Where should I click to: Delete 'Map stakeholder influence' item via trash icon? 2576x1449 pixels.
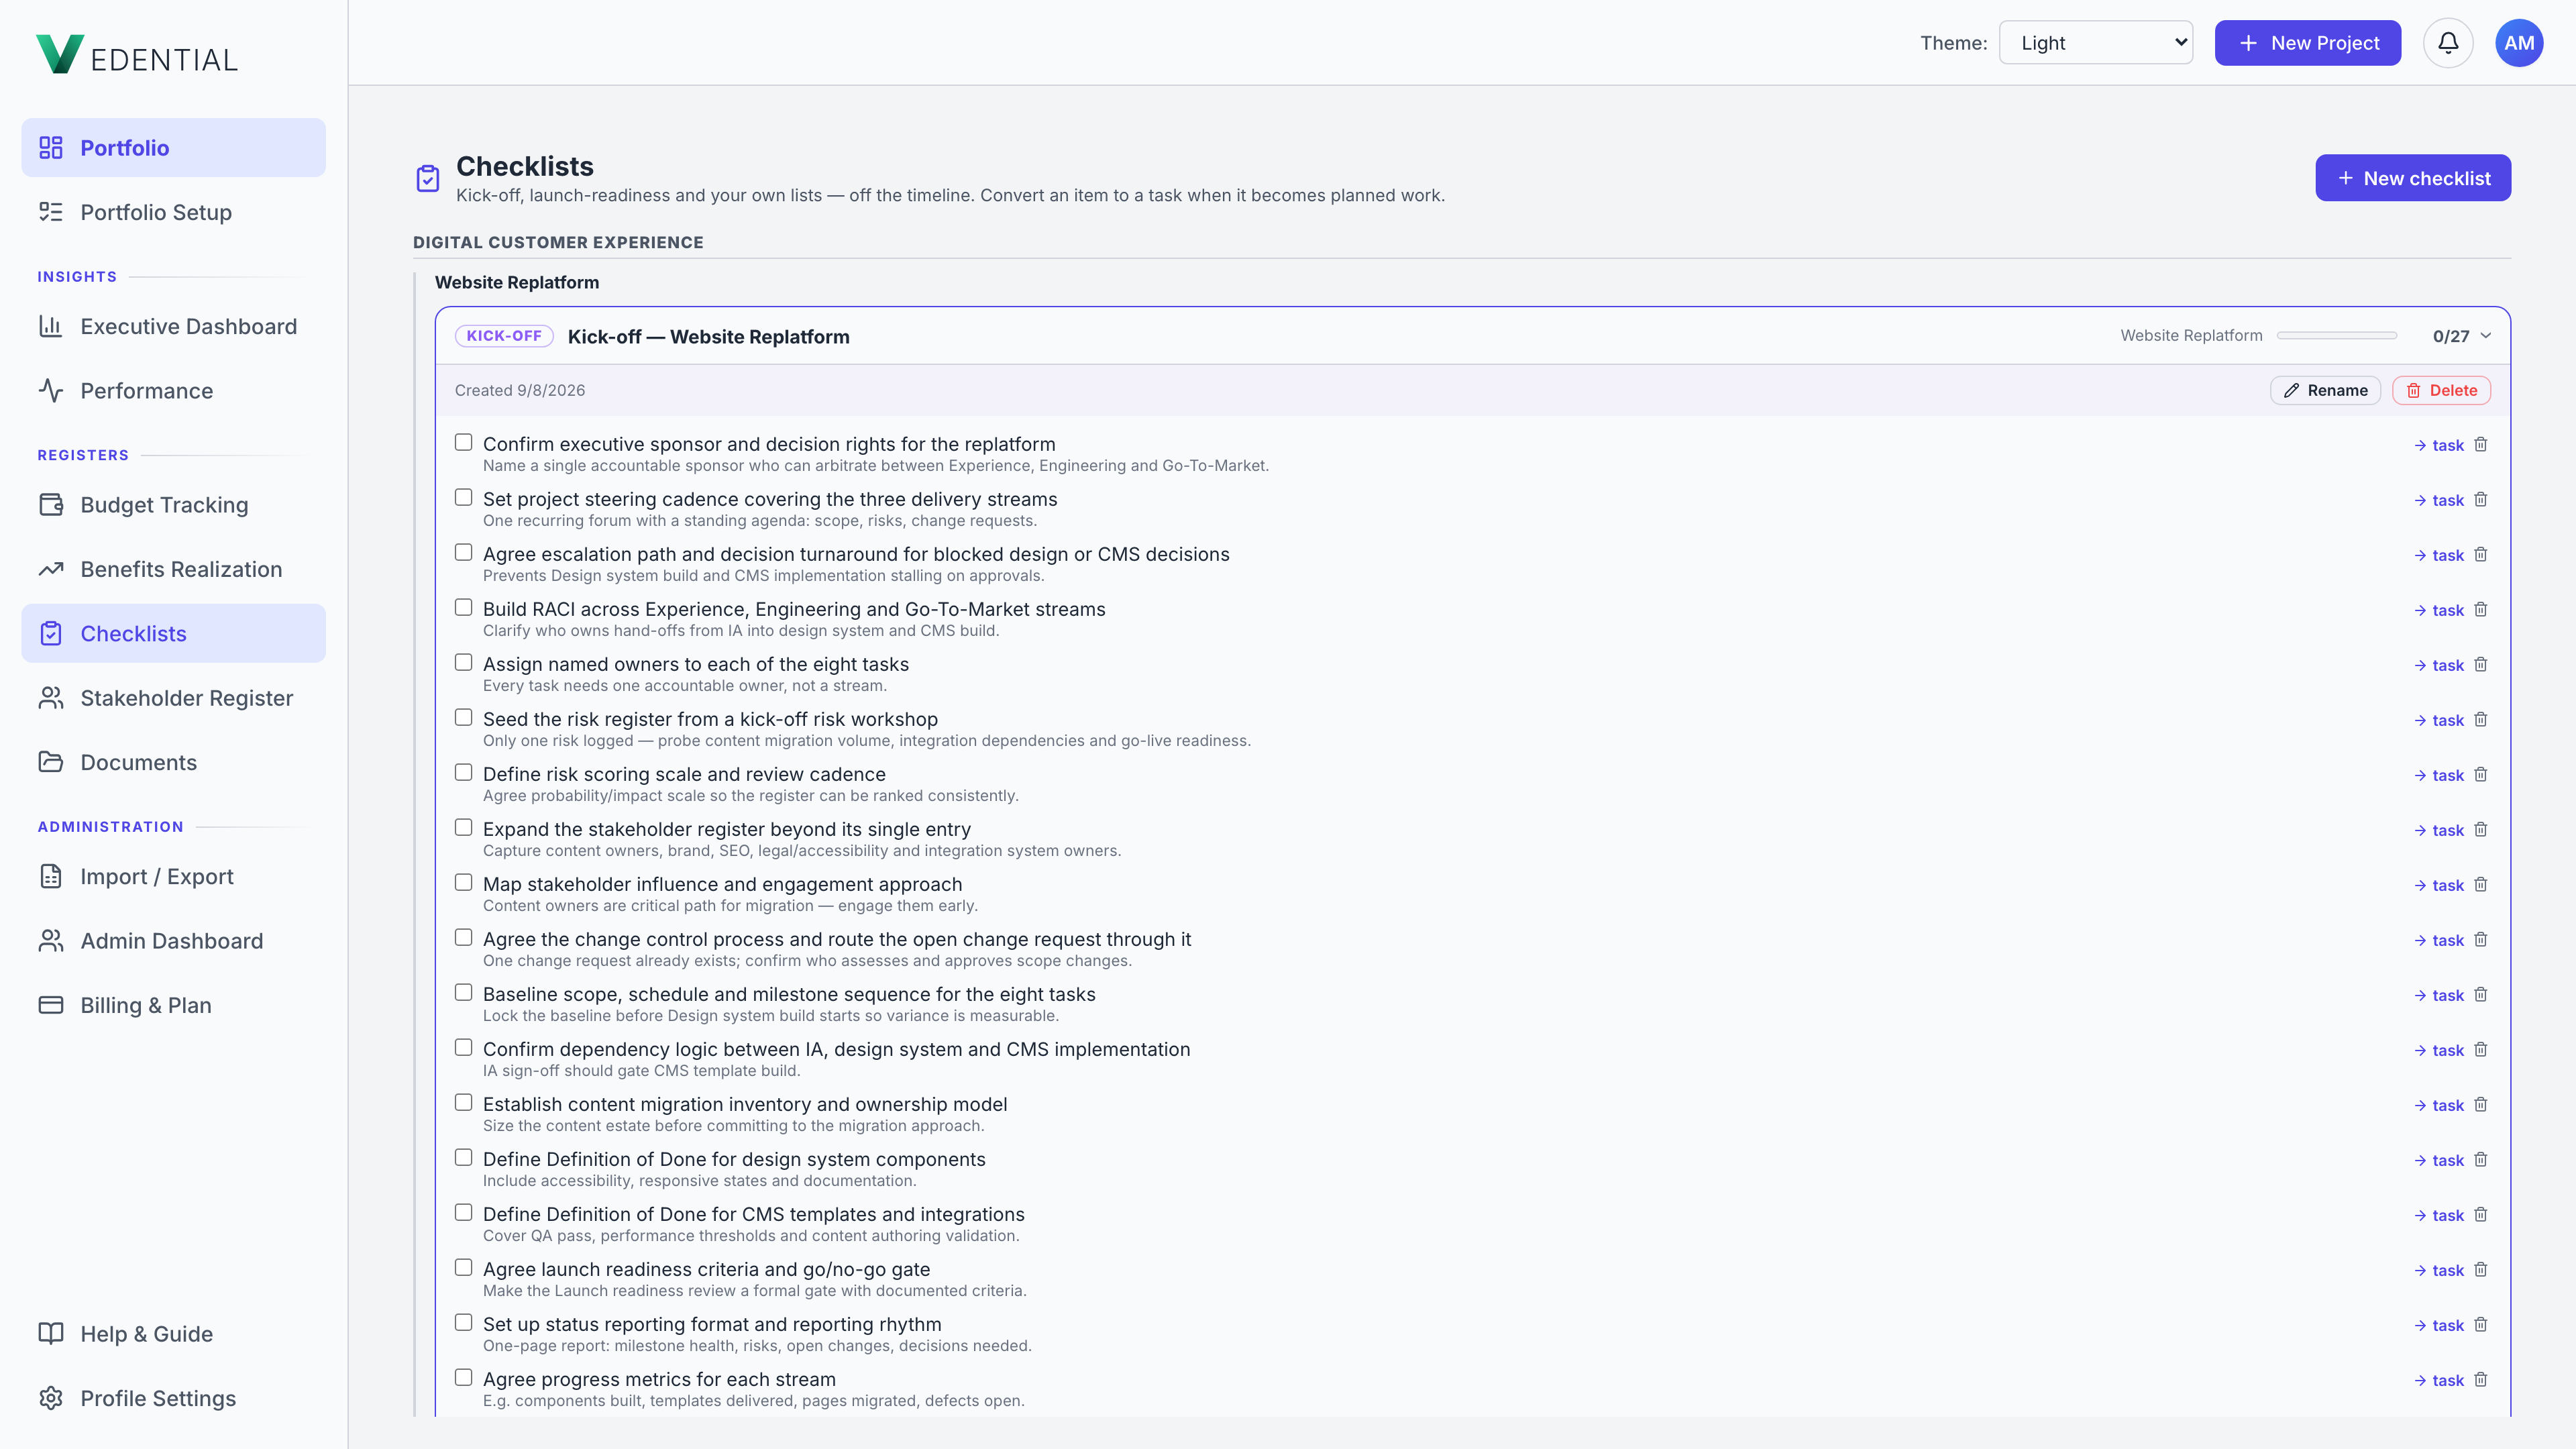click(2481, 885)
